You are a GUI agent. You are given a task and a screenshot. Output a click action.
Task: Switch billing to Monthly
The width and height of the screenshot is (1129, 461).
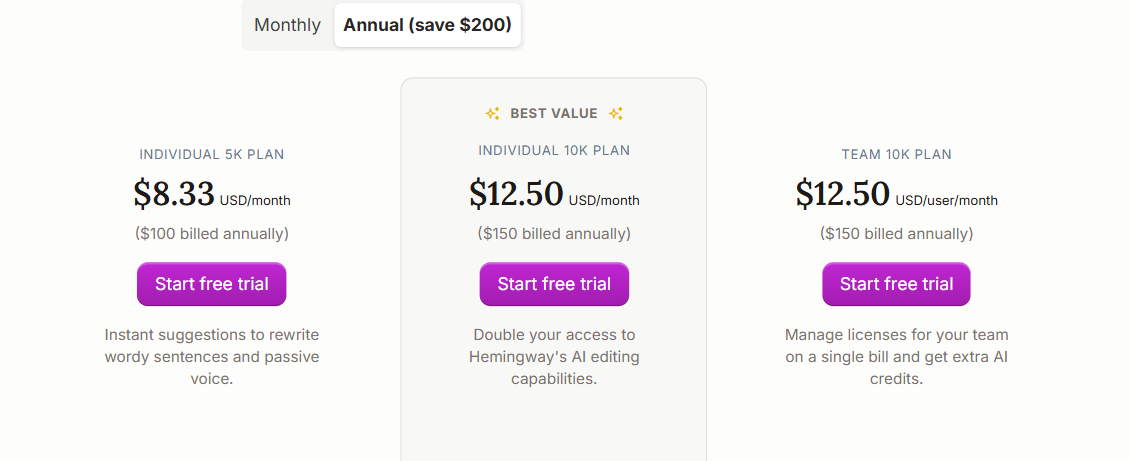[287, 25]
